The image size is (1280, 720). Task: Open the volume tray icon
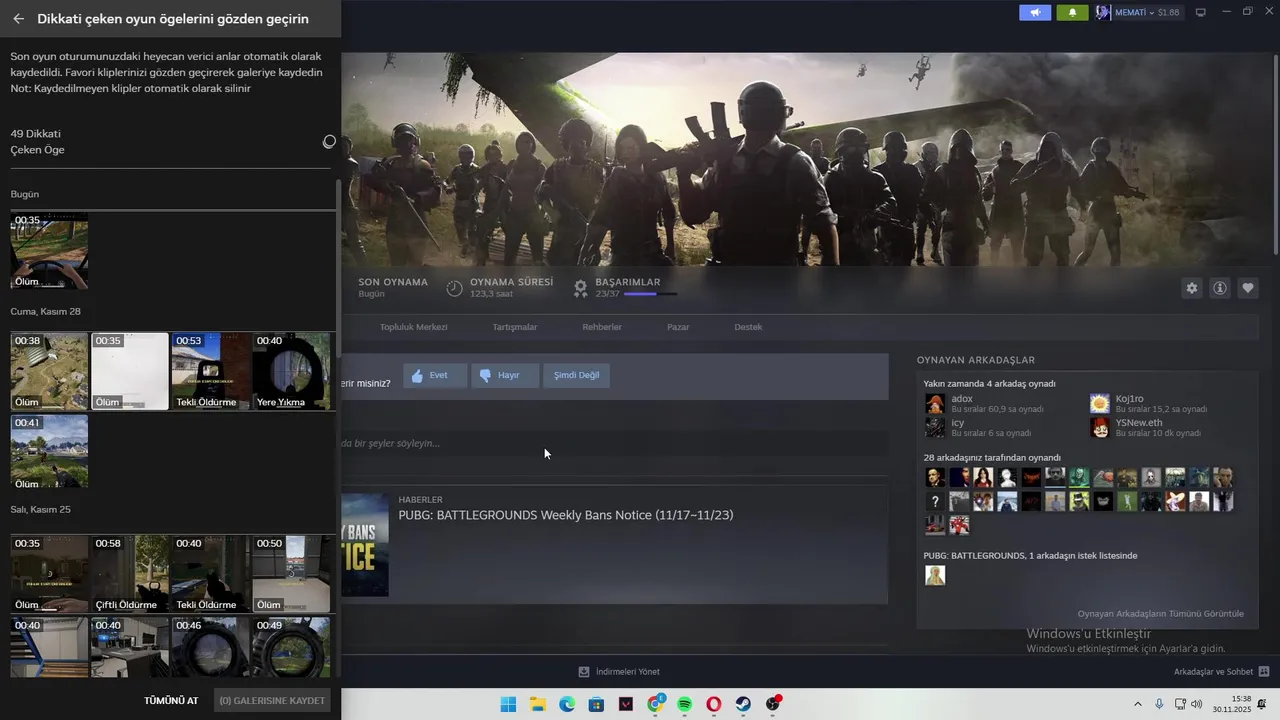click(x=1197, y=704)
